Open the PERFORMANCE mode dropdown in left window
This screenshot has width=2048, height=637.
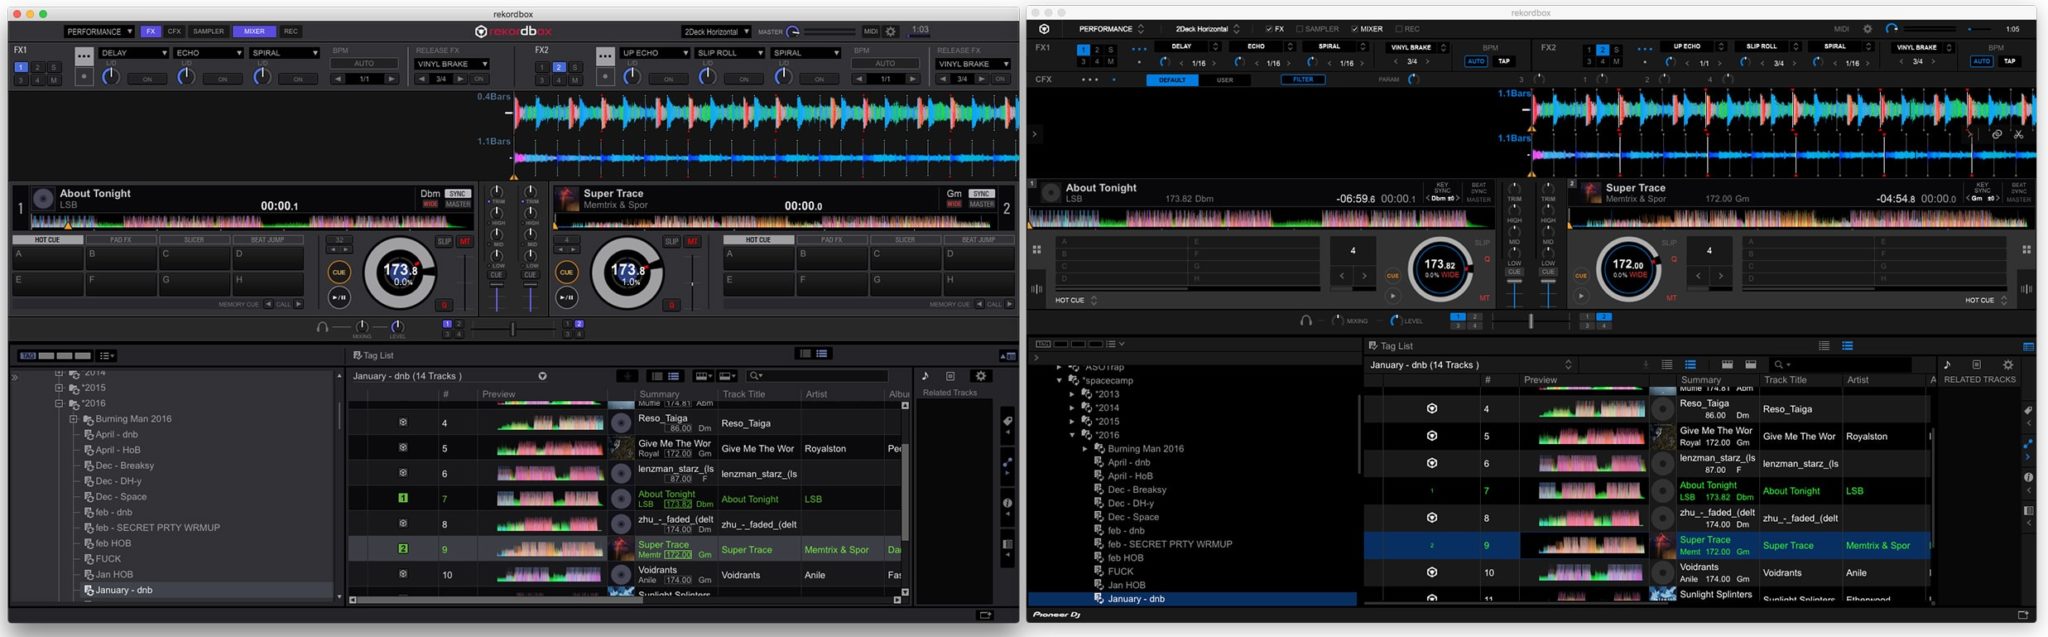[x=100, y=32]
